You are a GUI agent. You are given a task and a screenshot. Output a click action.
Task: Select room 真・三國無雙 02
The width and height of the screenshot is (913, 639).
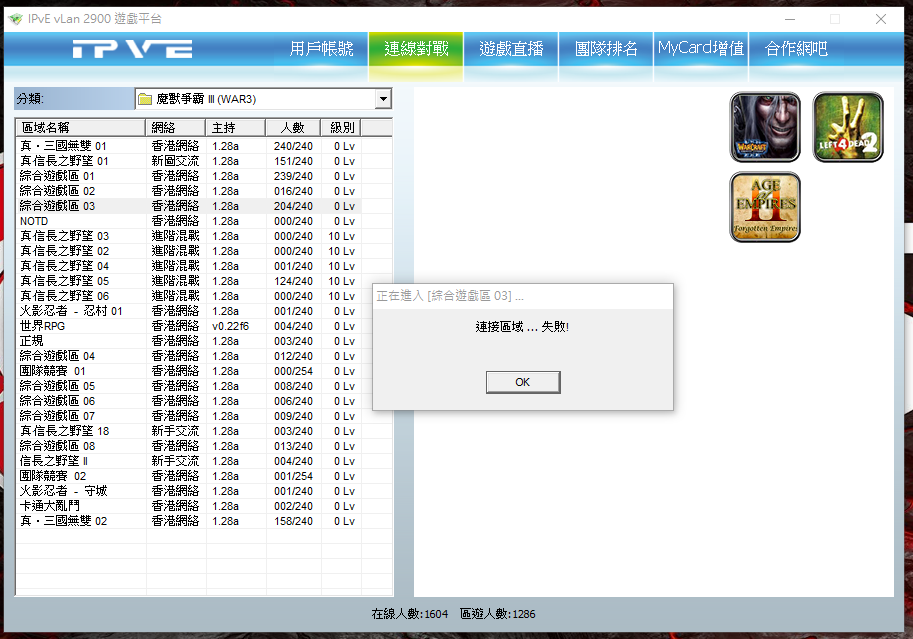[189, 521]
